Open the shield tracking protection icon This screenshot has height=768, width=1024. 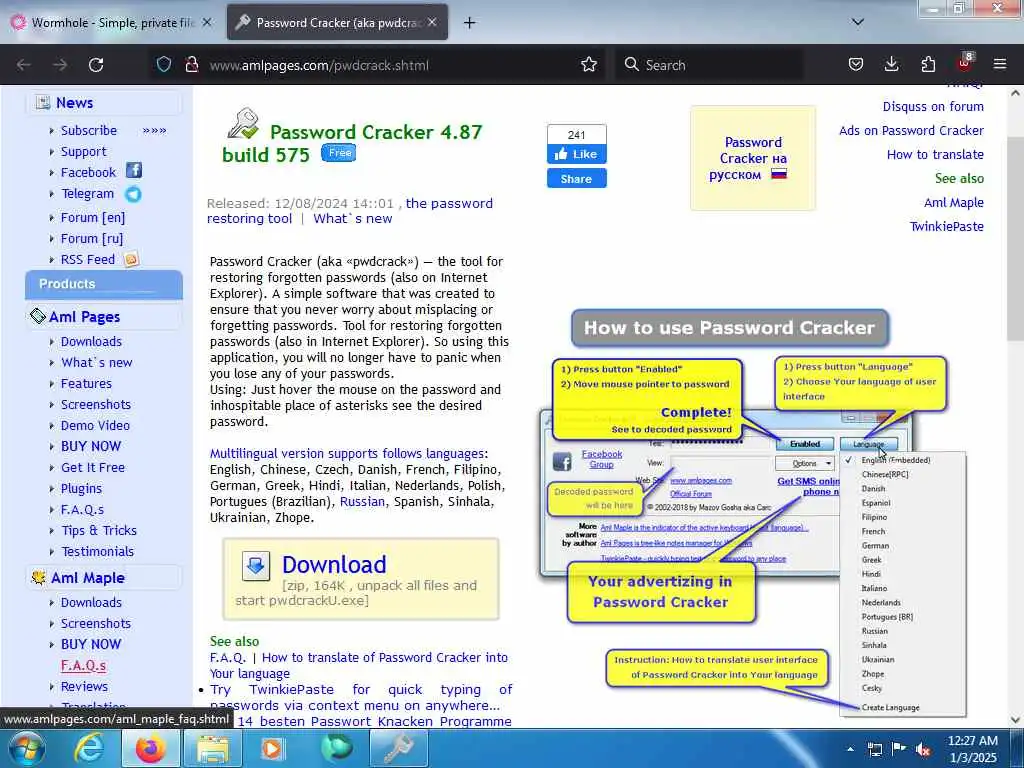(x=164, y=64)
